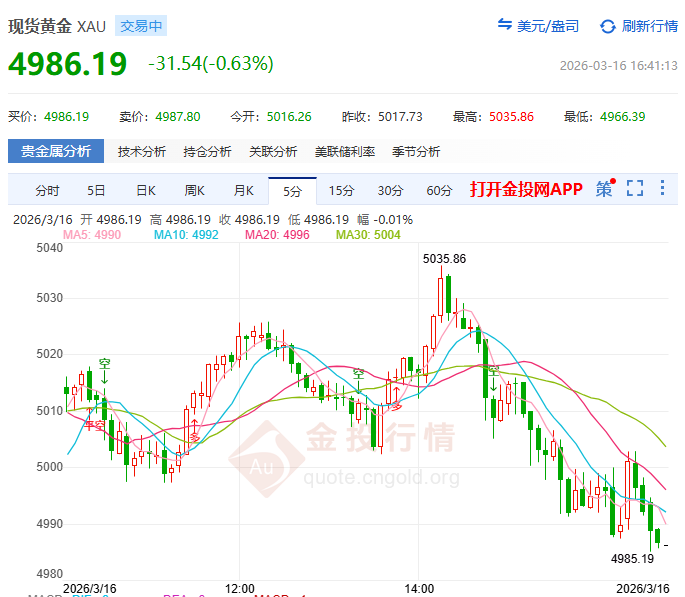Select the 贵金属分析 tab
The image size is (685, 597).
(x=56, y=151)
